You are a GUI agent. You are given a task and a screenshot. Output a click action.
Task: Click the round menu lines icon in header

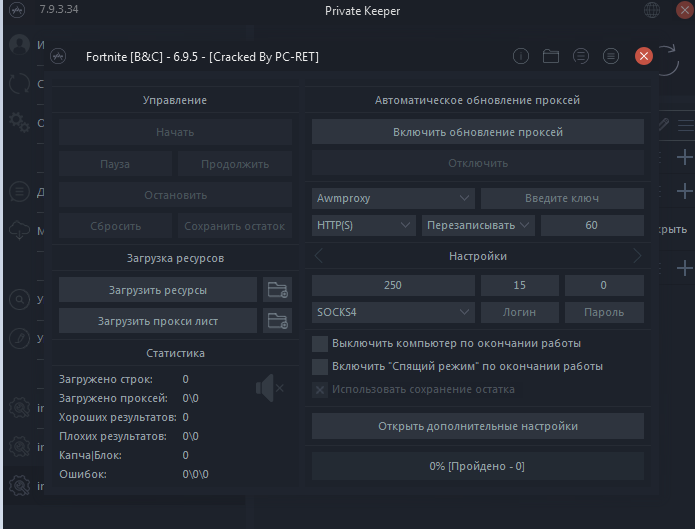[611, 56]
